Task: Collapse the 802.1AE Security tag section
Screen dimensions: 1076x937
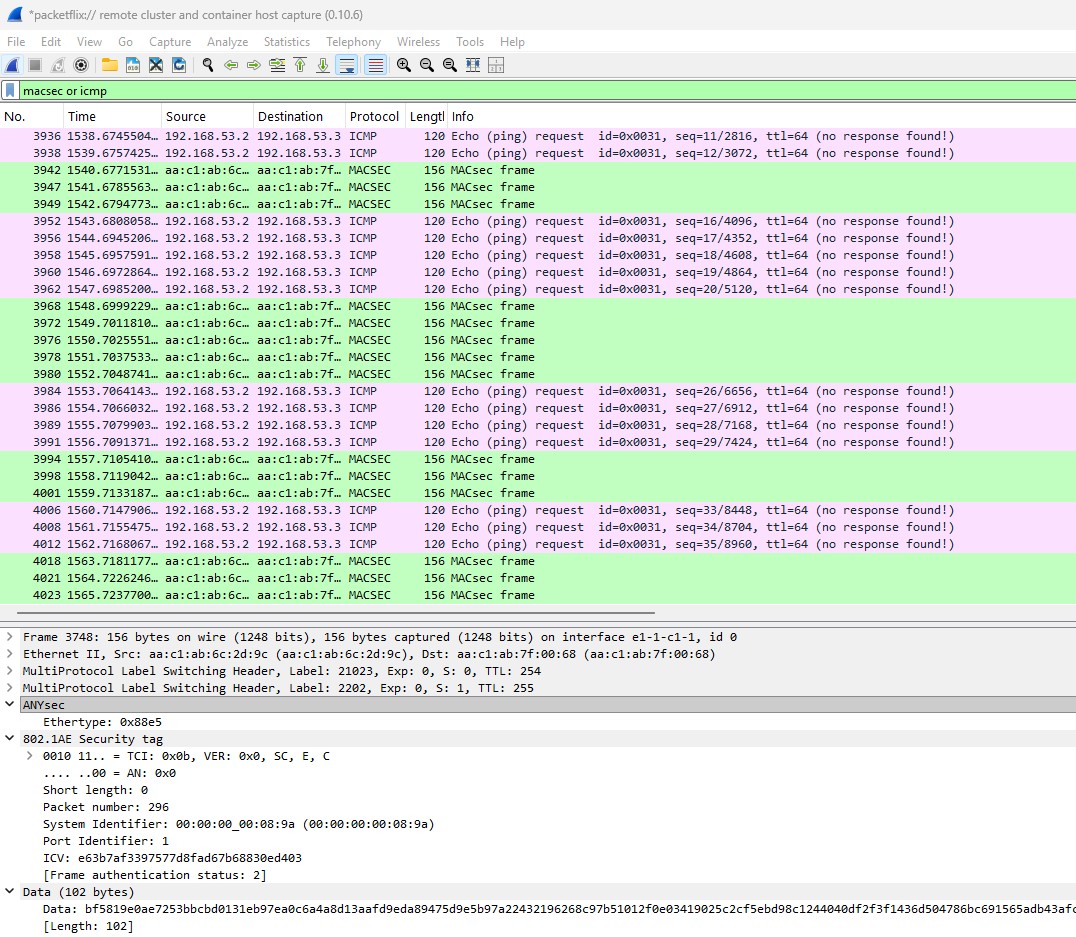Action: [x=10, y=739]
